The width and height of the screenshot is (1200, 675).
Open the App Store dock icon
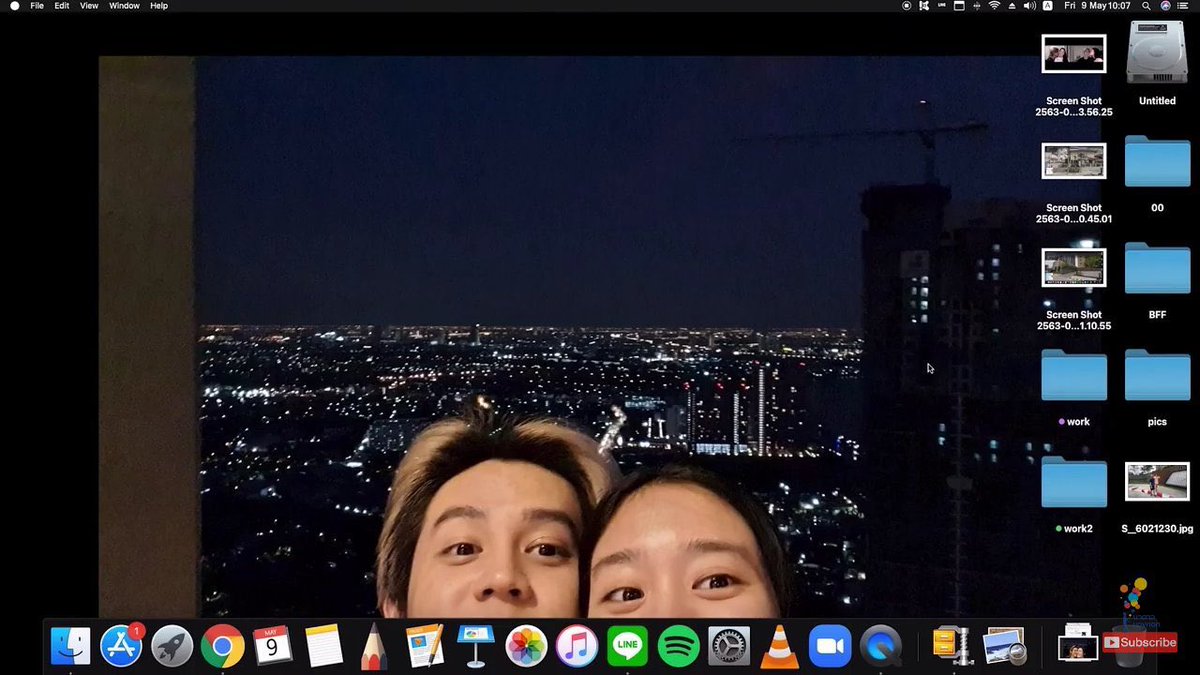pyautogui.click(x=122, y=647)
